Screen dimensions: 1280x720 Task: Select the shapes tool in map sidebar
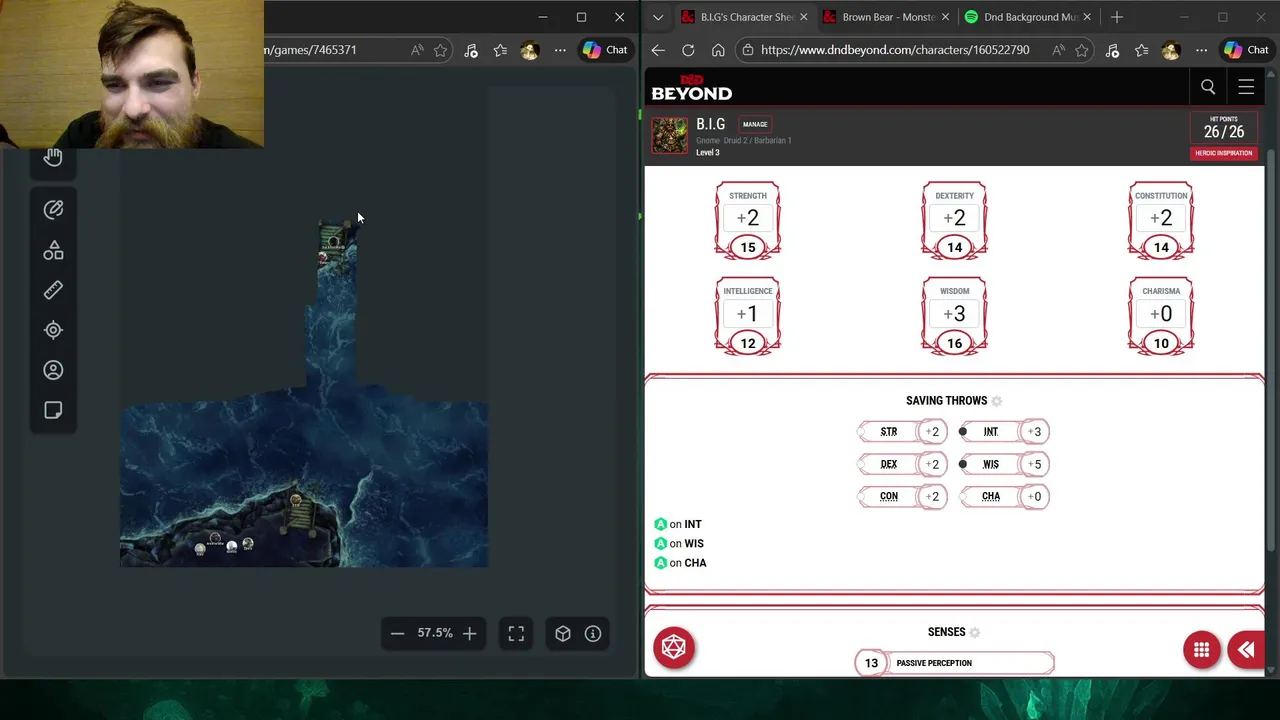pos(53,250)
